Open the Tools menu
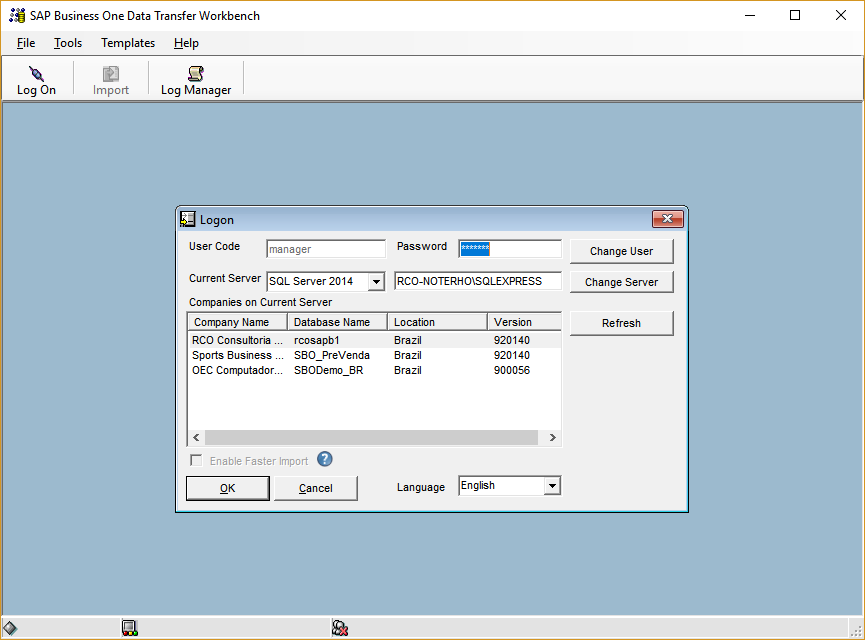Screen dimensions: 865x640 click(x=68, y=43)
